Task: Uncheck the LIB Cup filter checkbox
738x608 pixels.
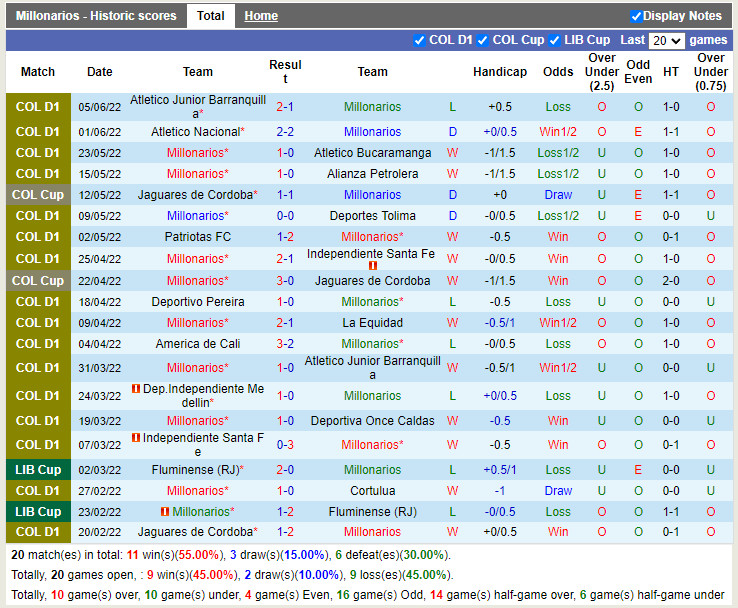Action: (555, 40)
